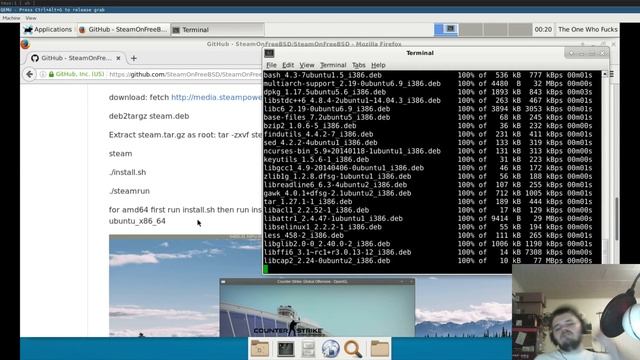Toggle the stick-window pin on the Terminal title bar
Viewport: 640px width, 360px height.
click(571, 53)
